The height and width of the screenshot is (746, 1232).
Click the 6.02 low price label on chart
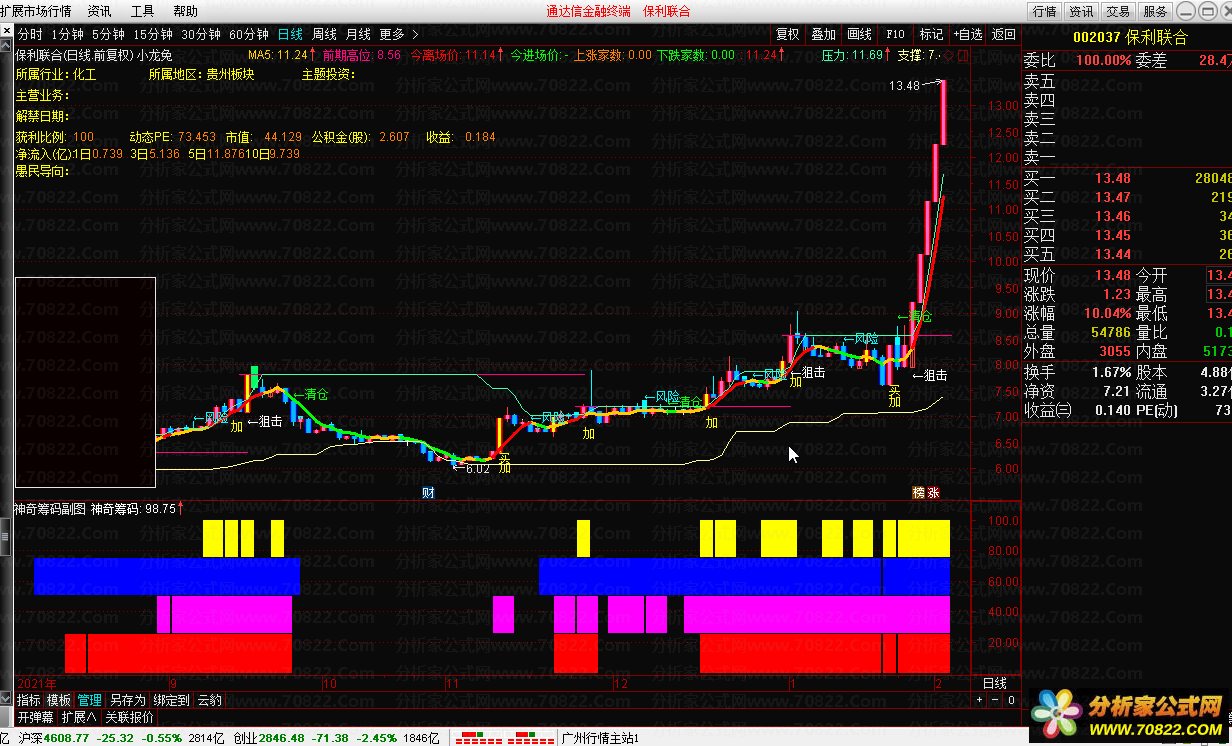tap(477, 468)
